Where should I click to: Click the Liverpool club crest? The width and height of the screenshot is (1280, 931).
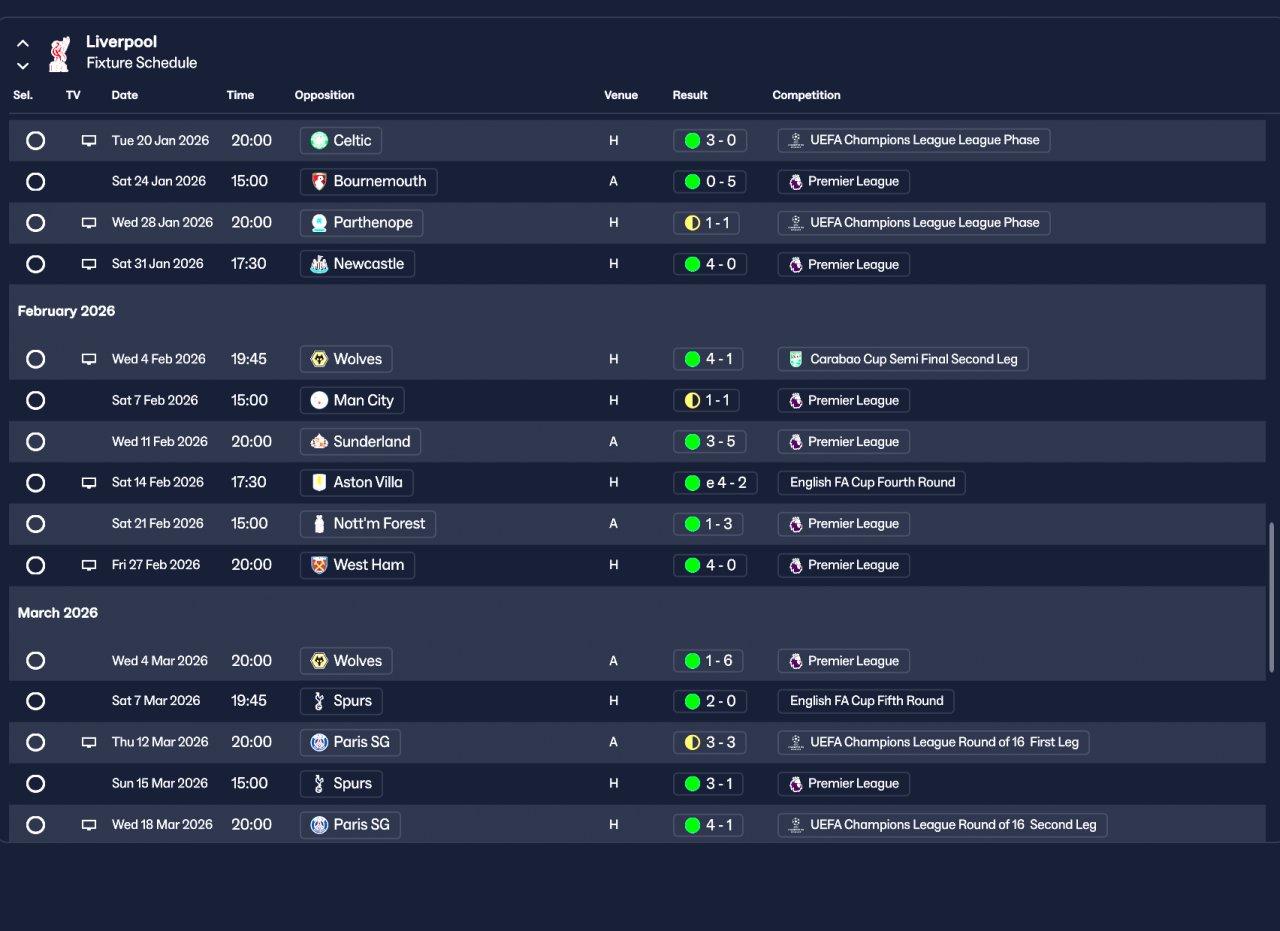pyautogui.click(x=59, y=53)
